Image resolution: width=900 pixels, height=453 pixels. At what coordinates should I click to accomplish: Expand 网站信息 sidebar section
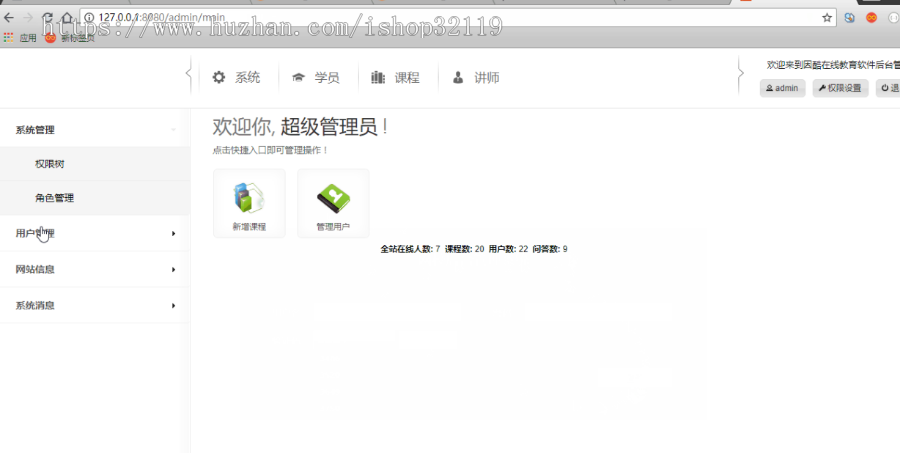(95, 269)
